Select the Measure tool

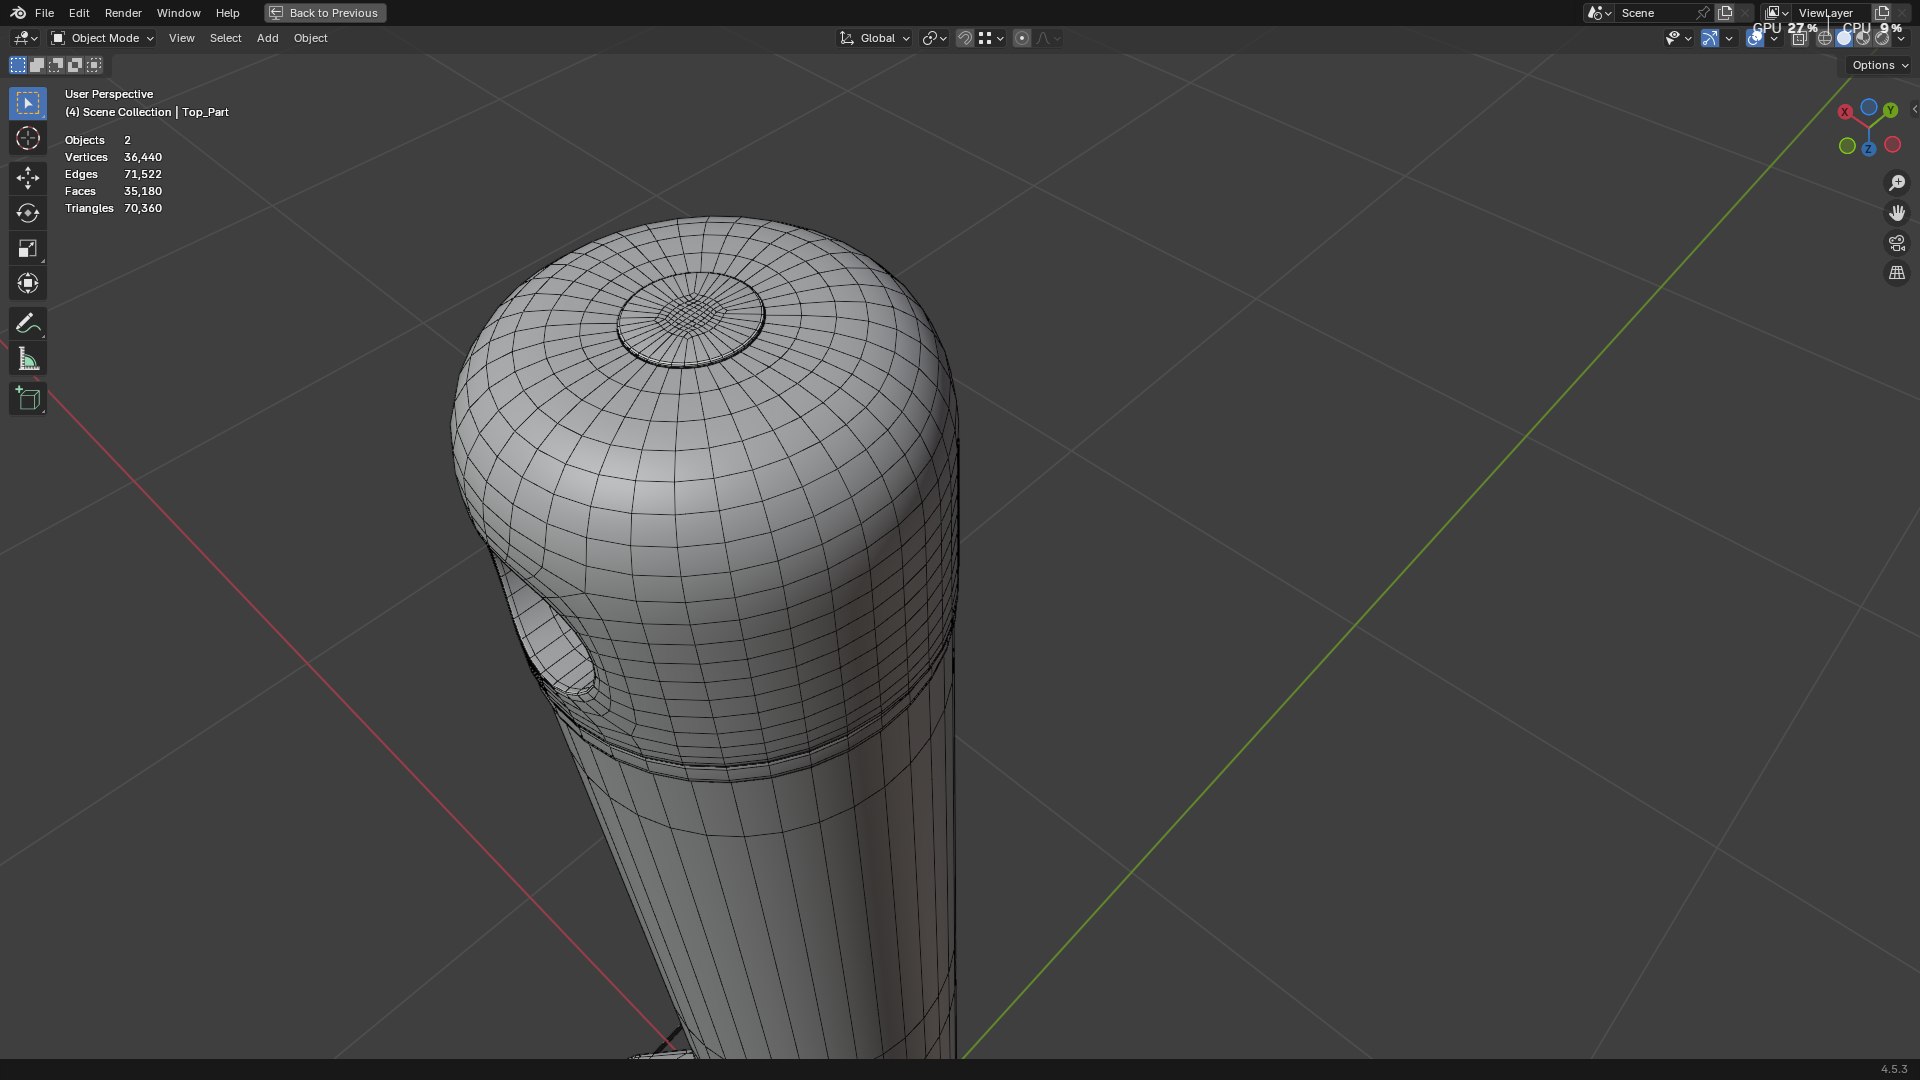(28, 359)
